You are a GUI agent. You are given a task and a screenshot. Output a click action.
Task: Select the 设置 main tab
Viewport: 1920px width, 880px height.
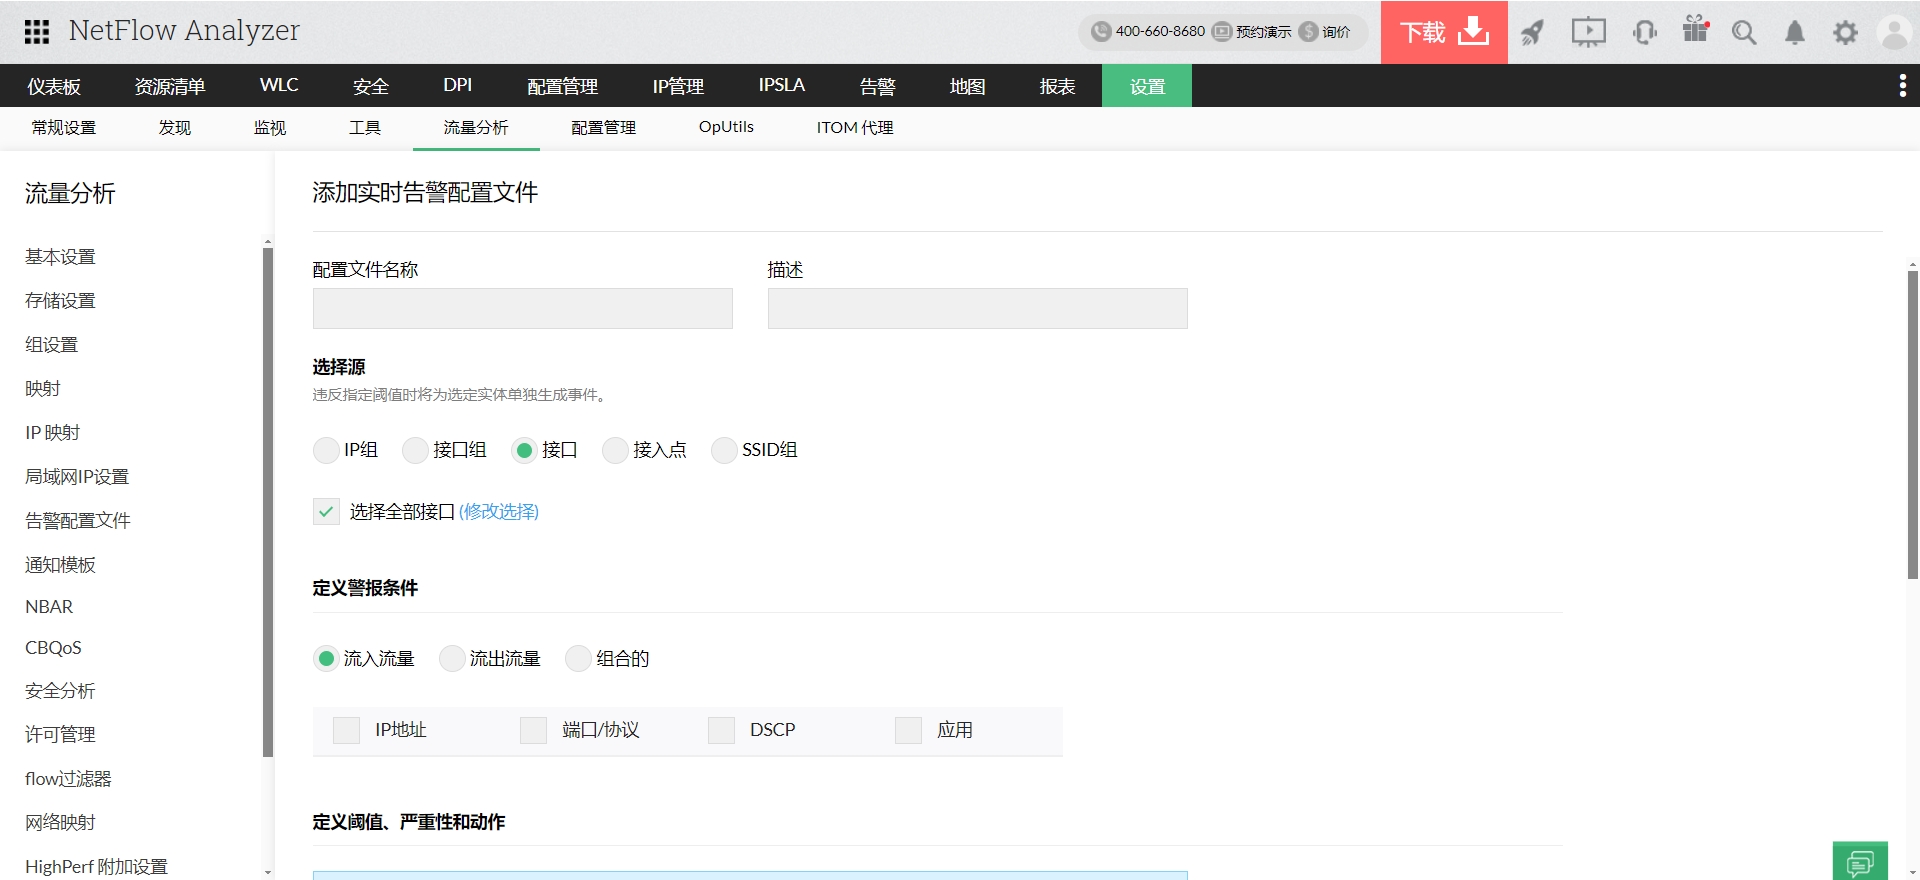click(x=1147, y=86)
